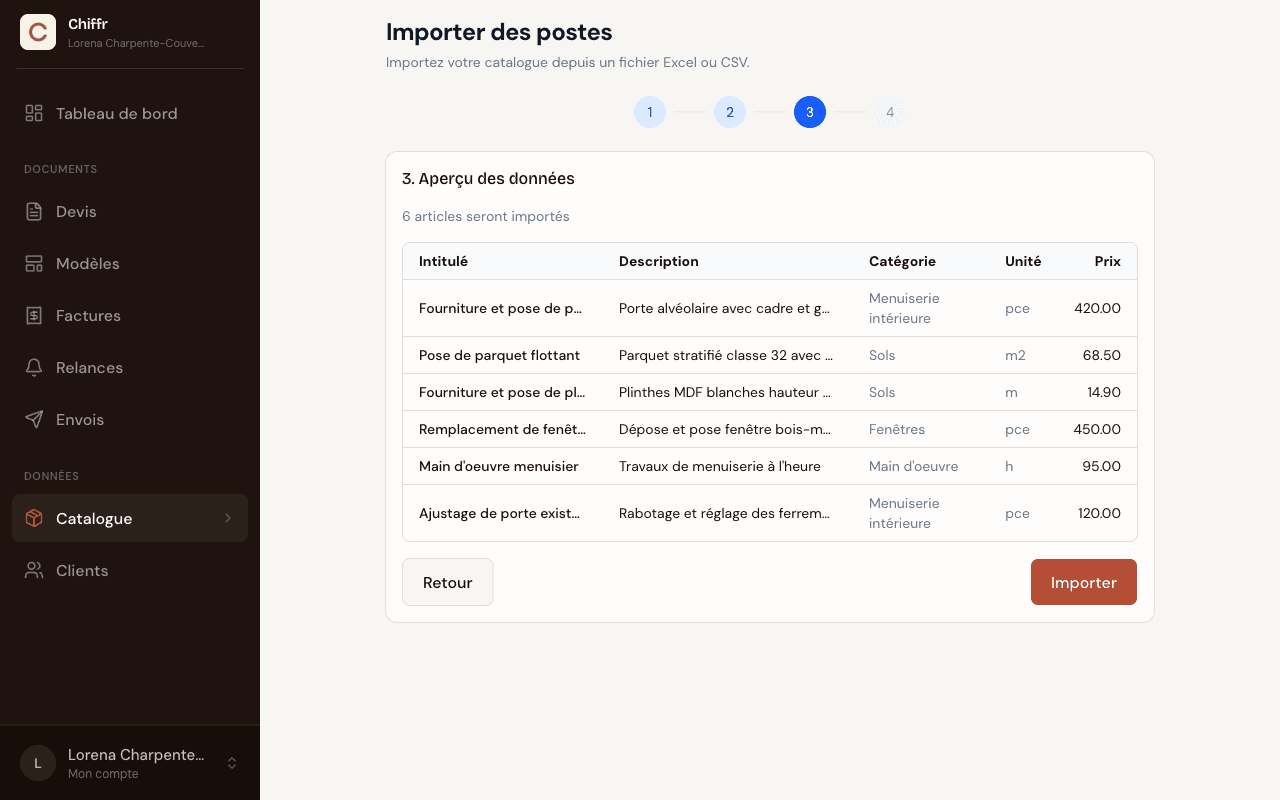Click 'Parquet stratifié classe 32' description
This screenshot has width=1280, height=800.
(727, 355)
